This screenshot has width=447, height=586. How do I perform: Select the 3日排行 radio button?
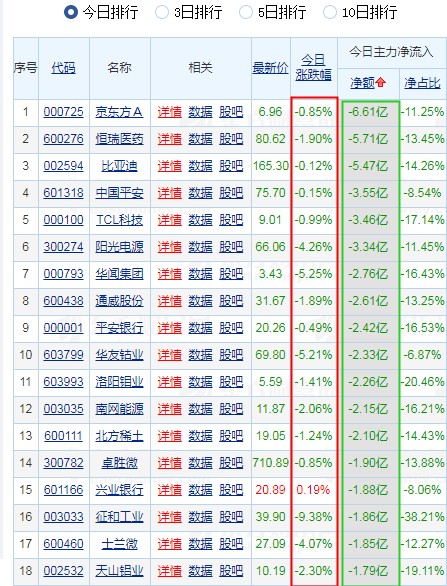coord(162,12)
